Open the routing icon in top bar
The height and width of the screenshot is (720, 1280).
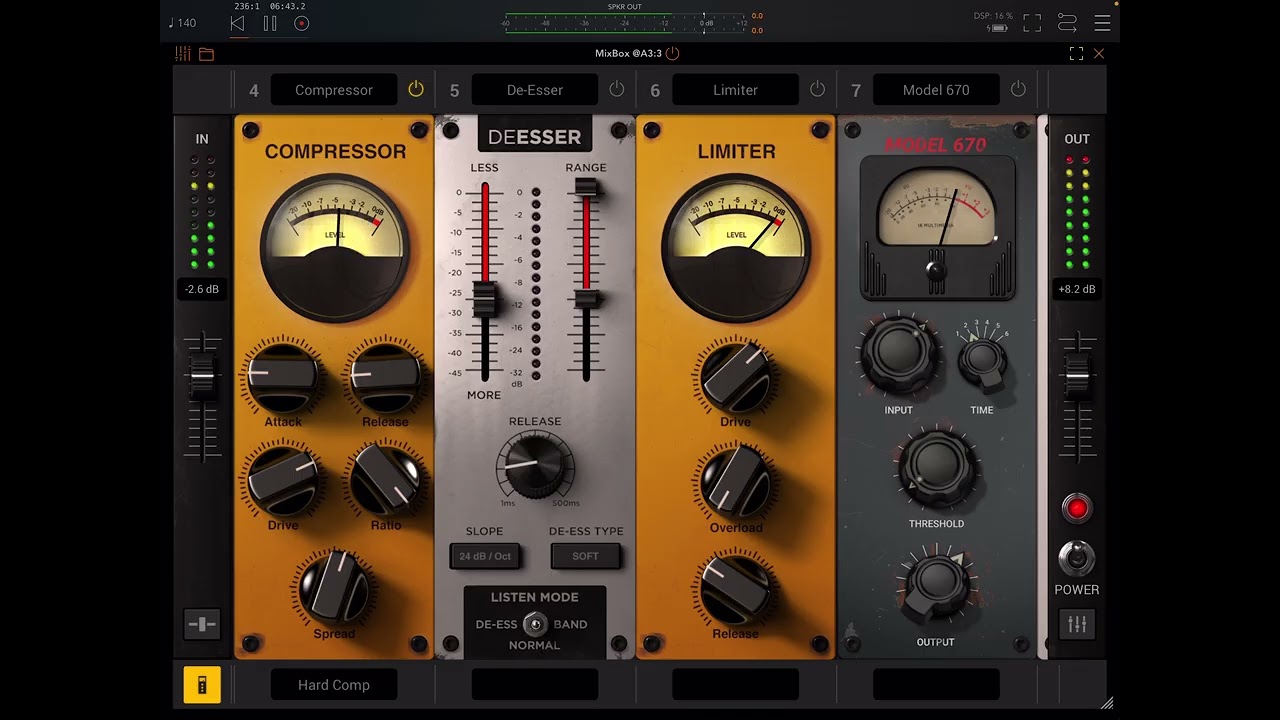1067,23
